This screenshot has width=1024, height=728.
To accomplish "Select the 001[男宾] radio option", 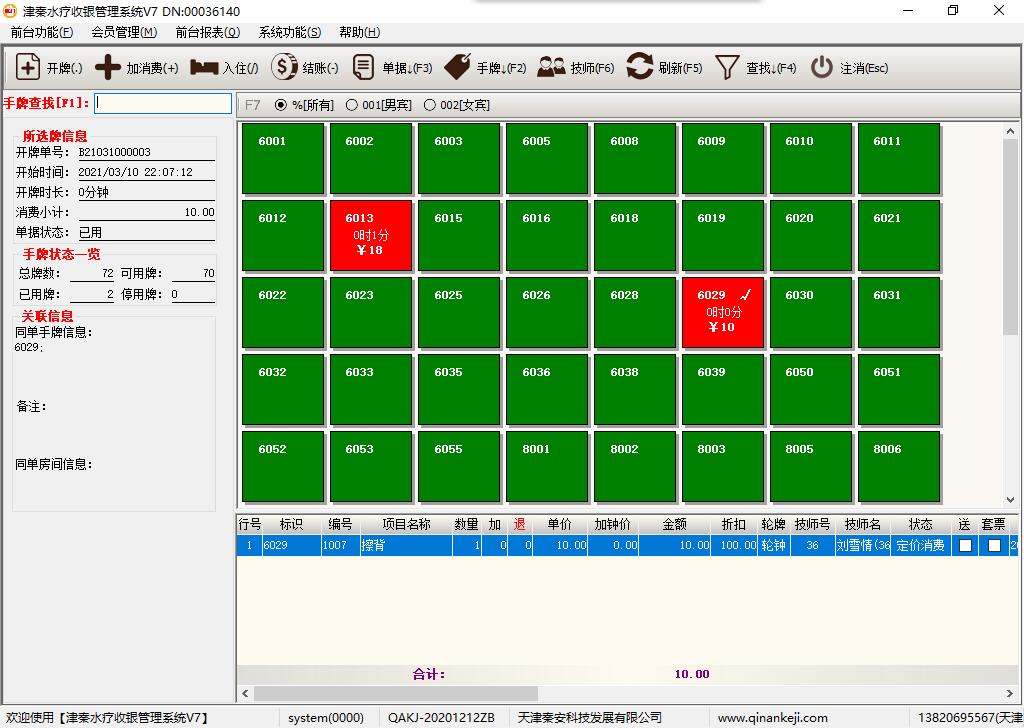I will click(352, 105).
